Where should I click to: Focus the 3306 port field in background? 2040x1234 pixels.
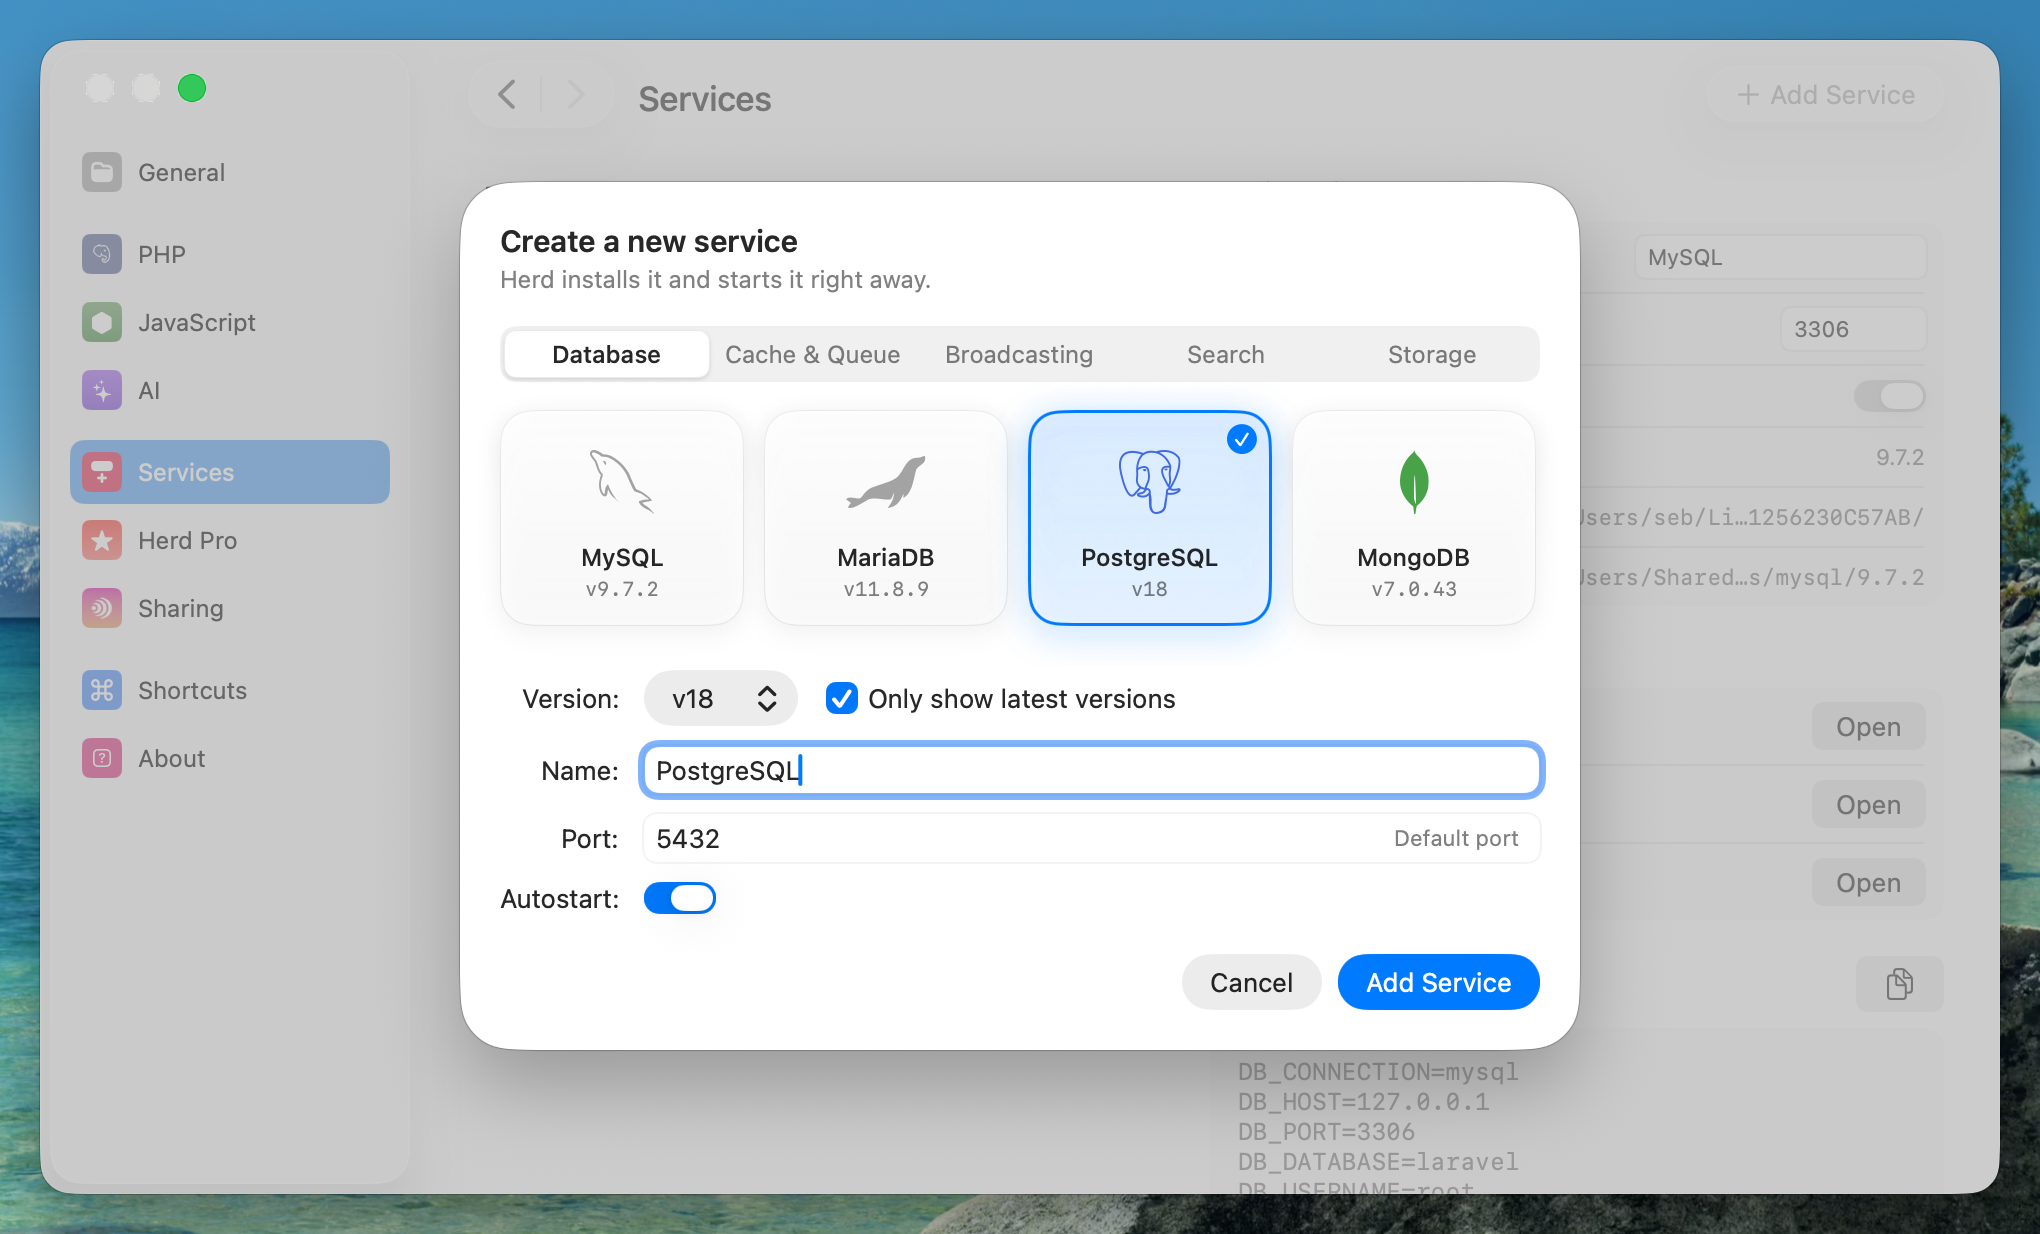coord(1853,329)
